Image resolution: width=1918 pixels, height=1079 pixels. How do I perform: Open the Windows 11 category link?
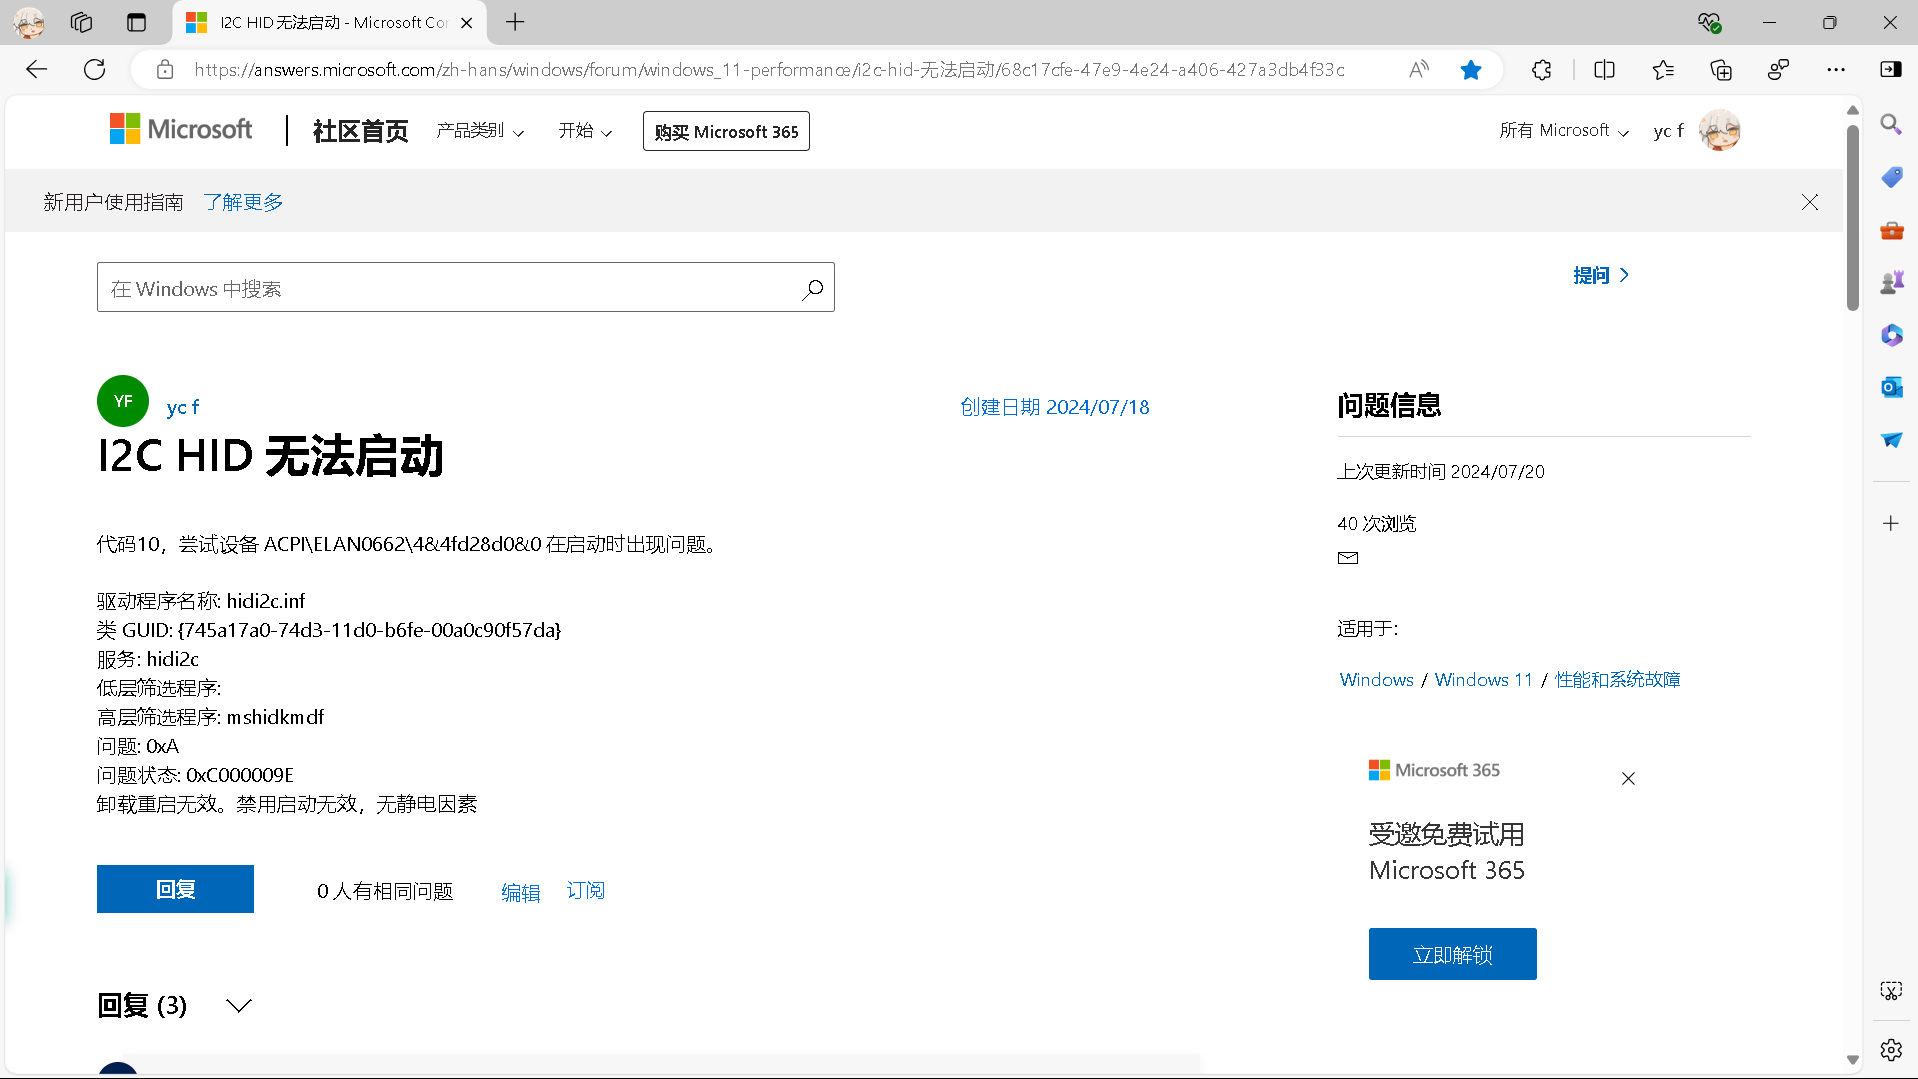(x=1482, y=679)
